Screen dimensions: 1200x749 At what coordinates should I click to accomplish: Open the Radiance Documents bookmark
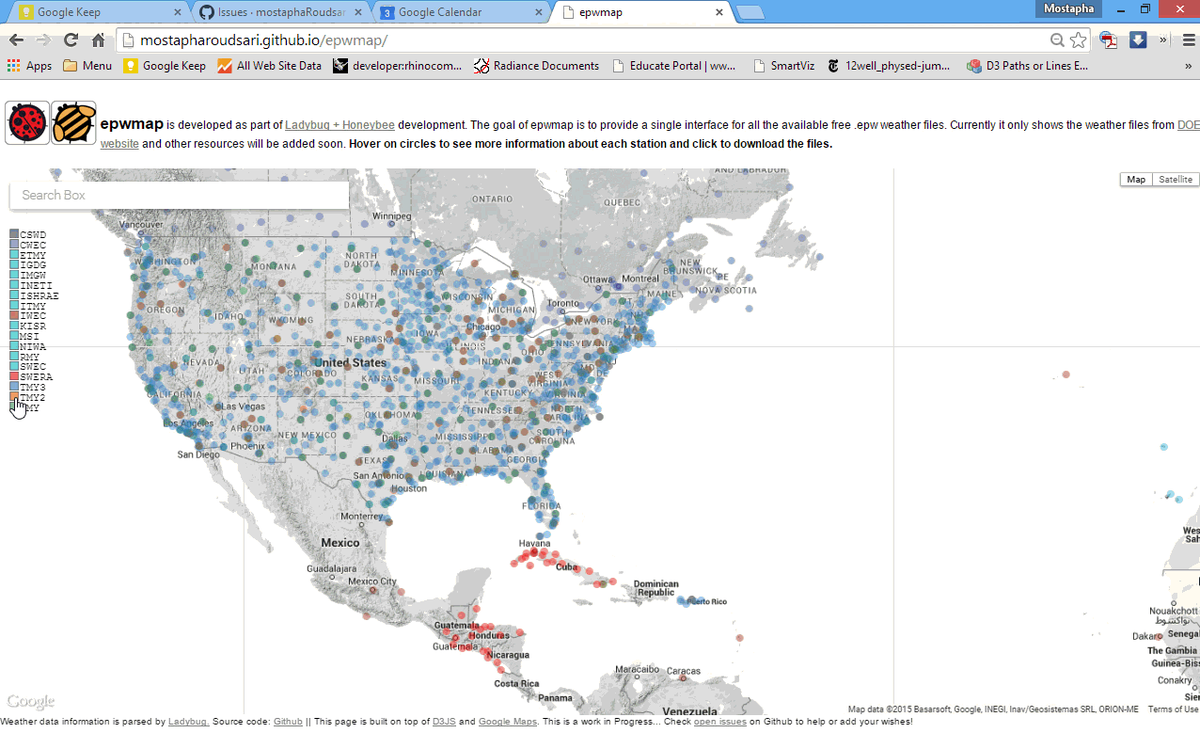(537, 66)
